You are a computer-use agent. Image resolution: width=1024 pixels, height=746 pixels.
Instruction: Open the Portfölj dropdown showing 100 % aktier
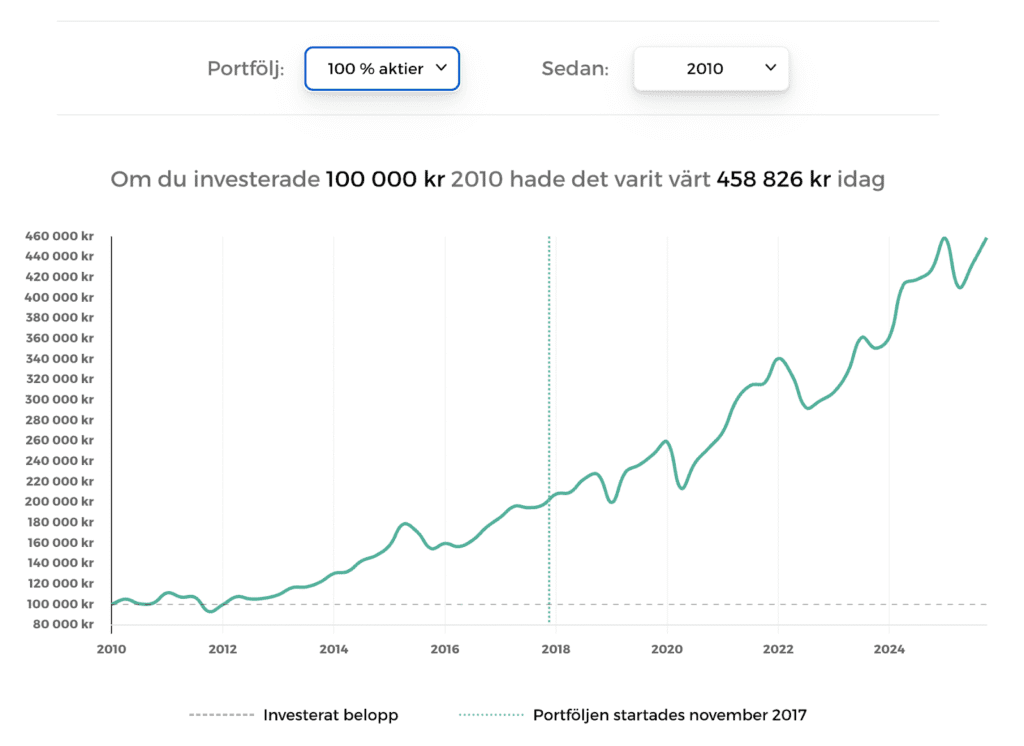tap(381, 69)
